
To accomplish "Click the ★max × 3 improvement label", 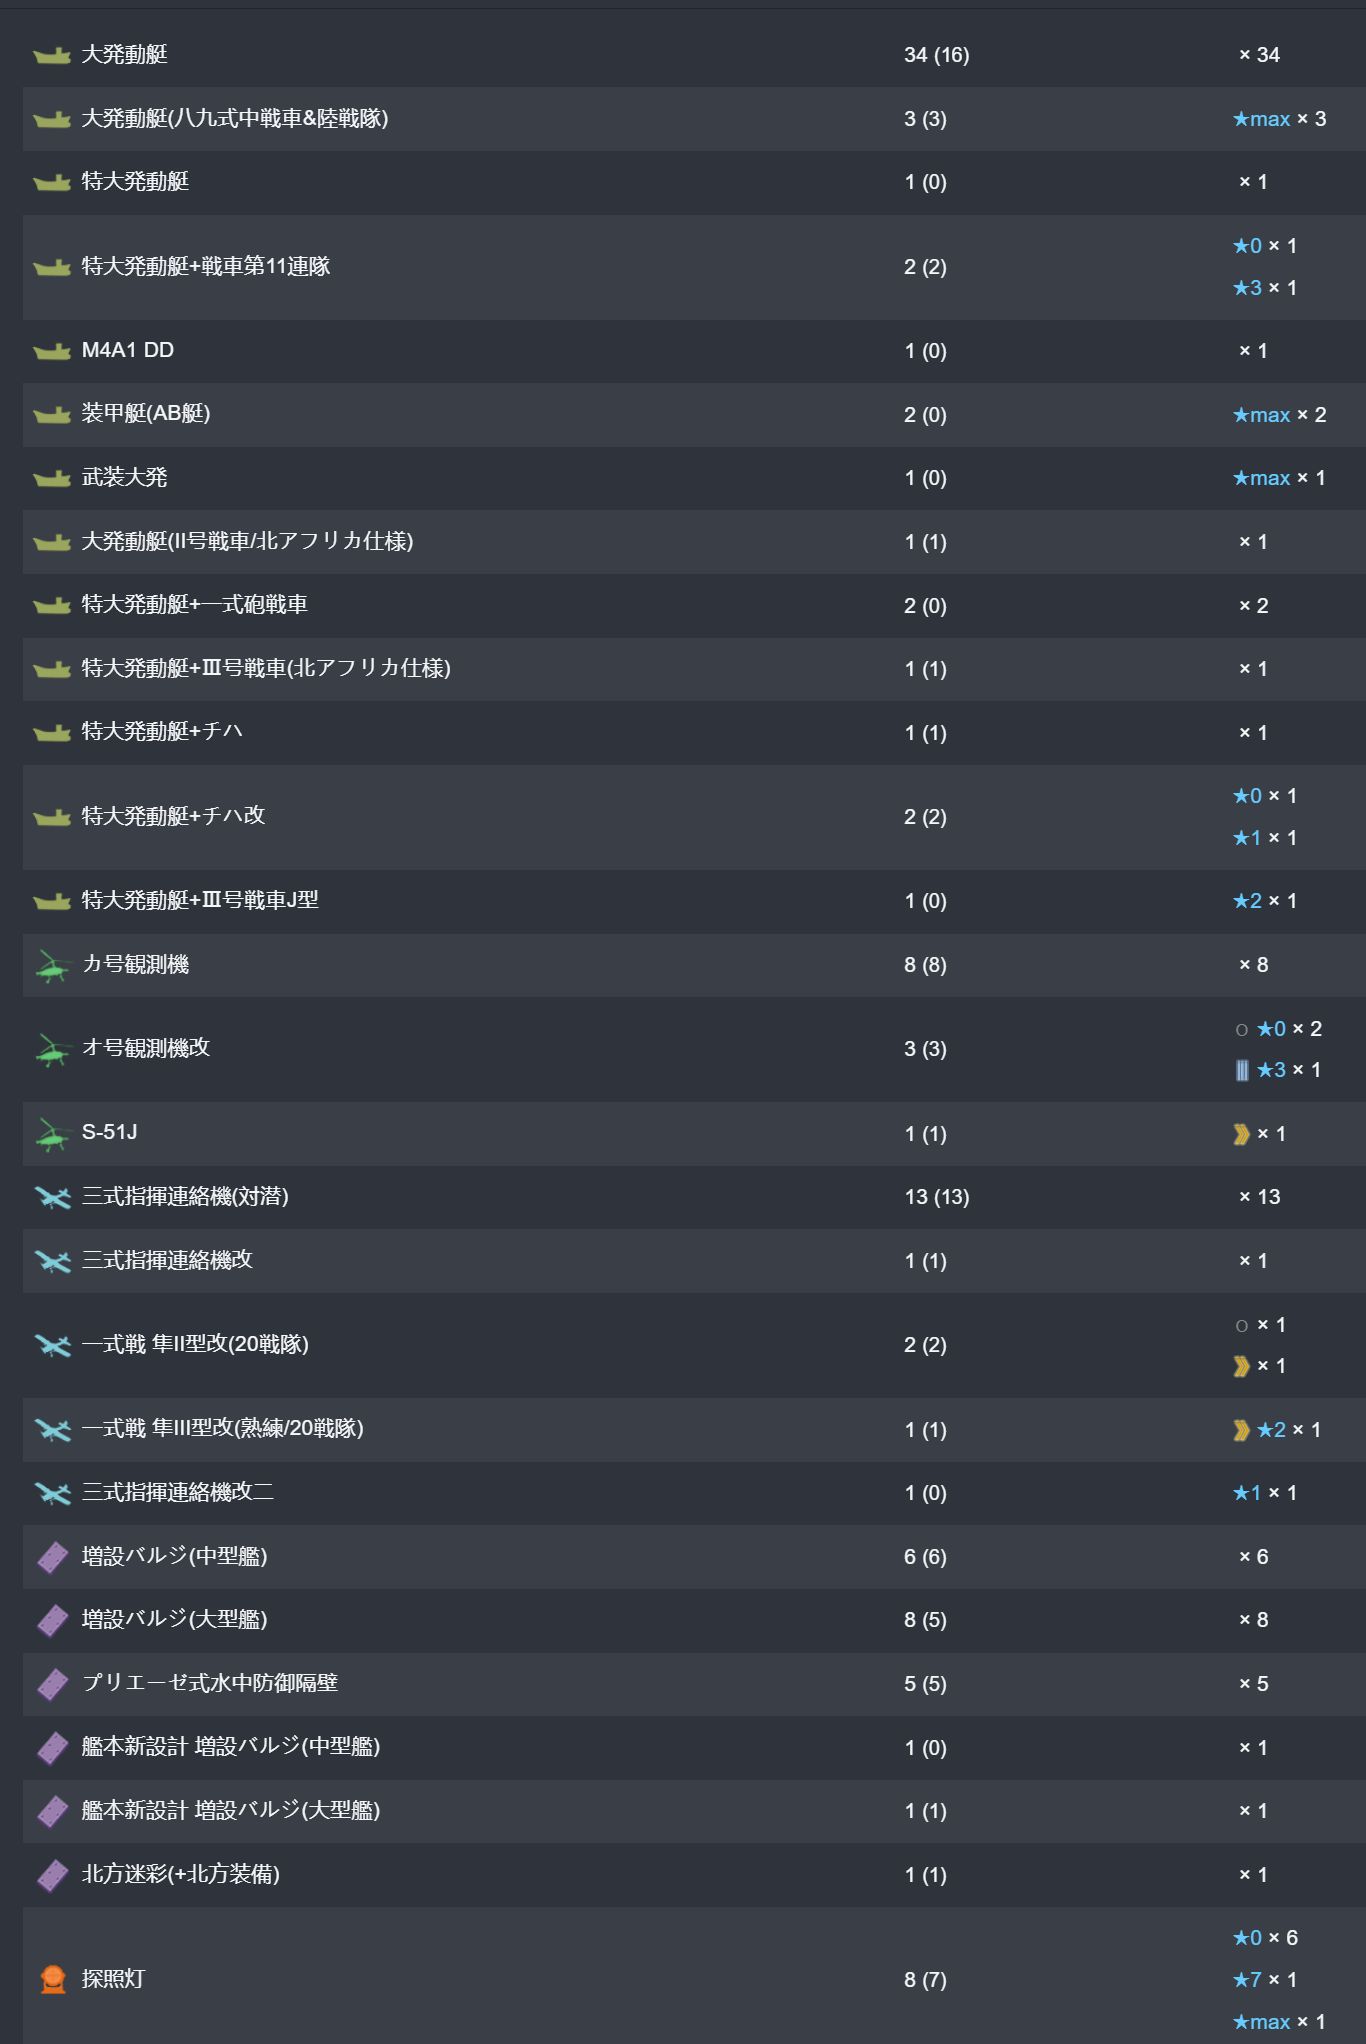I will click(1279, 119).
